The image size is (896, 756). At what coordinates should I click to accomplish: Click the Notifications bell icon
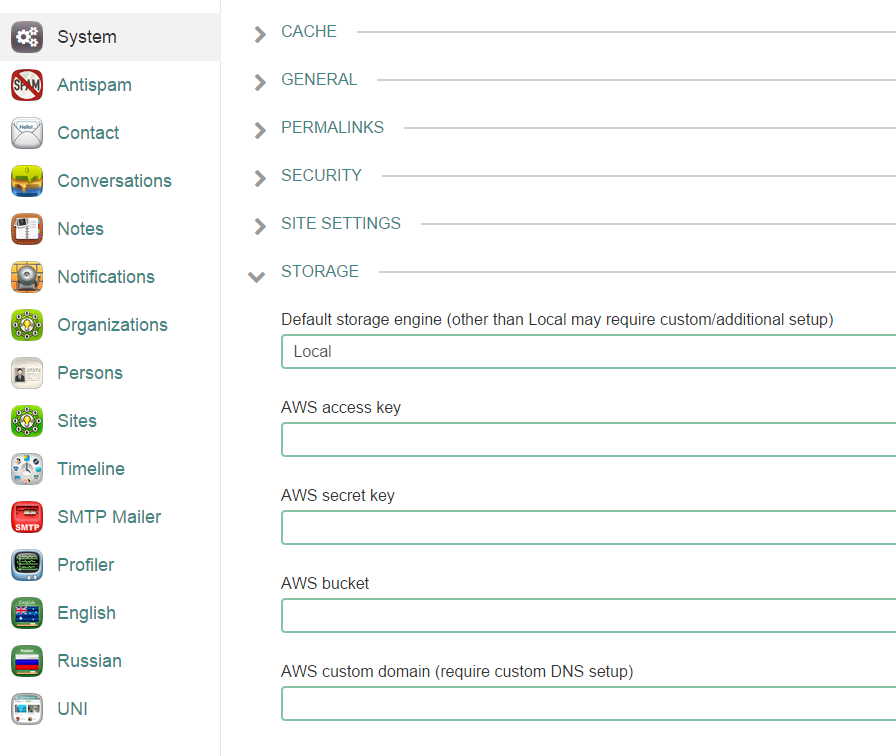27,277
